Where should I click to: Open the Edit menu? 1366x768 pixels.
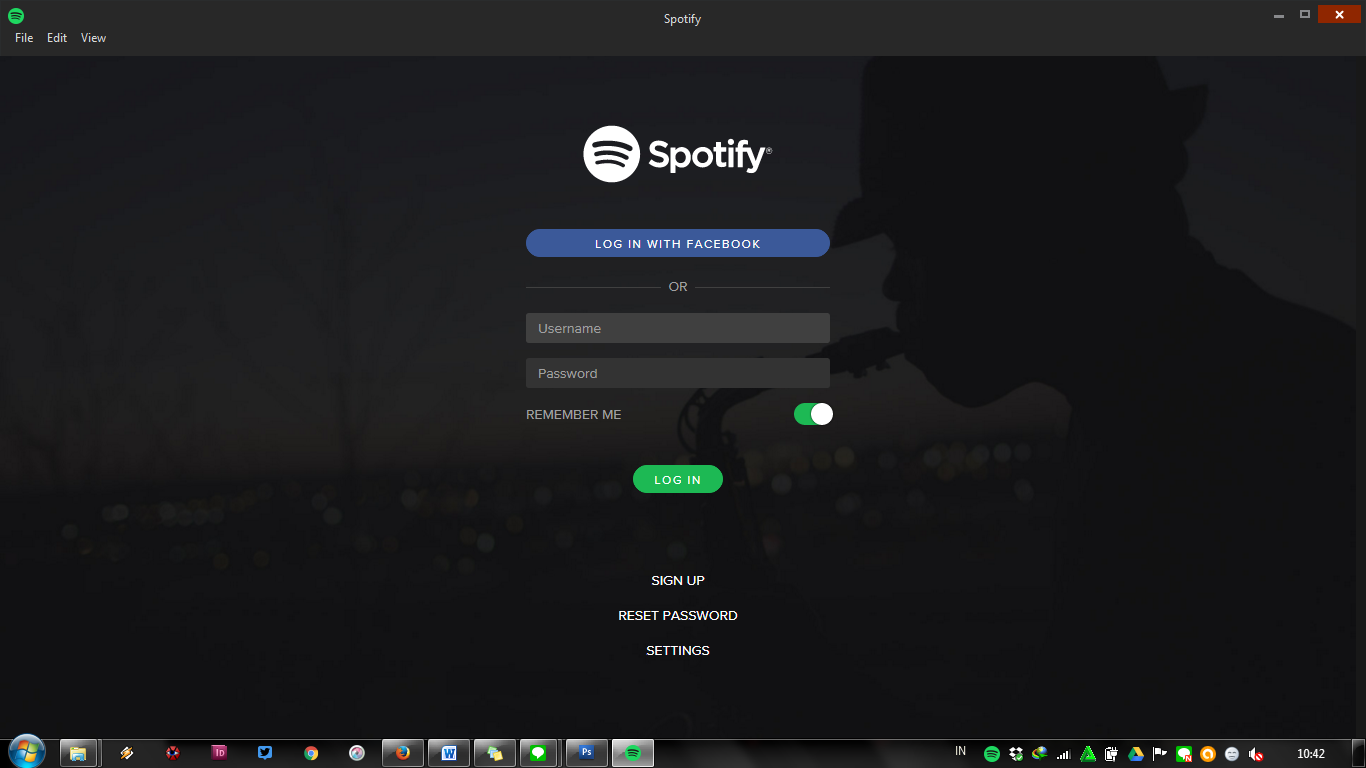pos(57,38)
